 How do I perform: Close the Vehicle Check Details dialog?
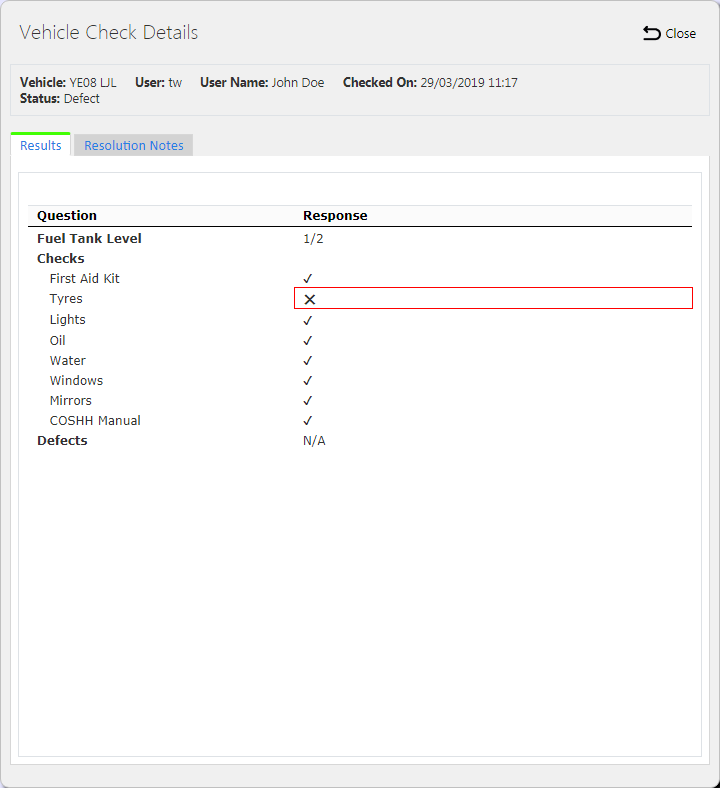669,33
